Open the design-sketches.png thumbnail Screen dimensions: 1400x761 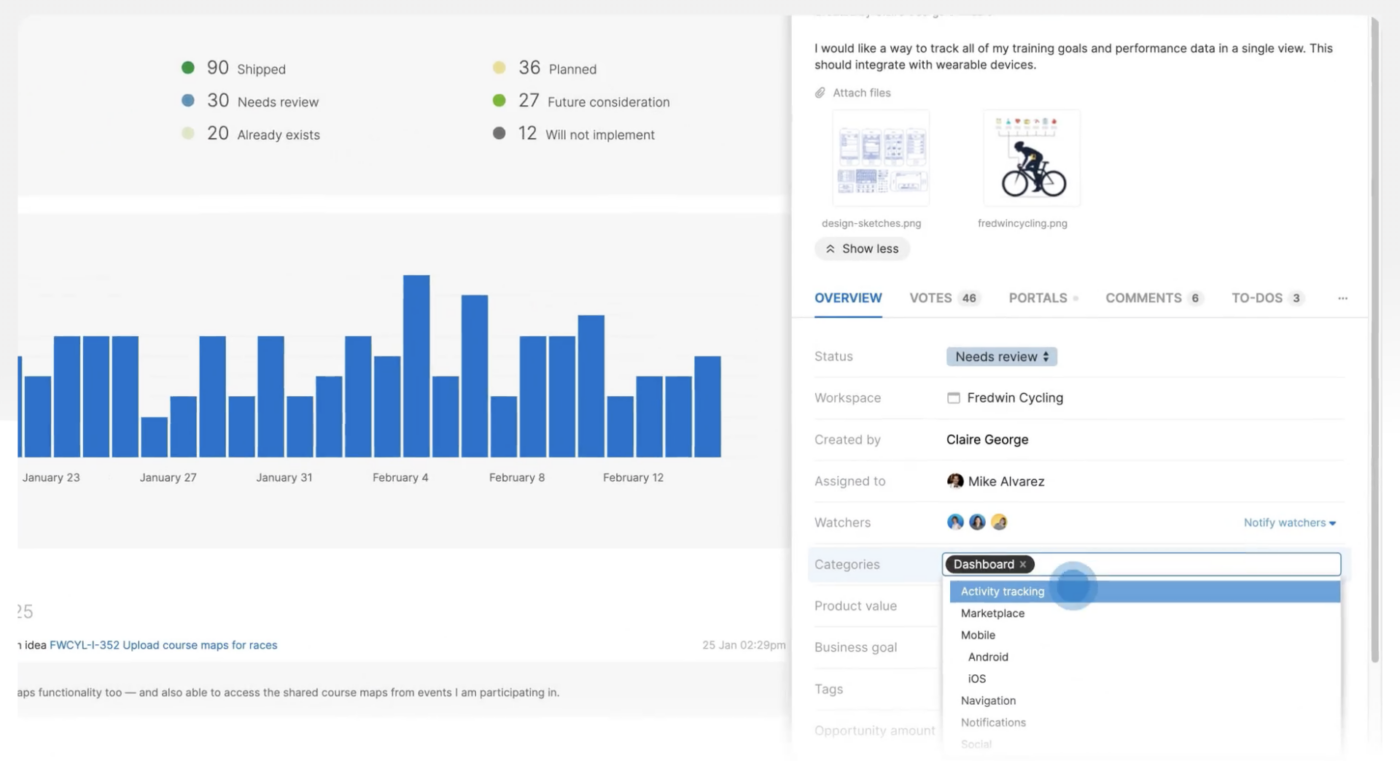pyautogui.click(x=881, y=158)
